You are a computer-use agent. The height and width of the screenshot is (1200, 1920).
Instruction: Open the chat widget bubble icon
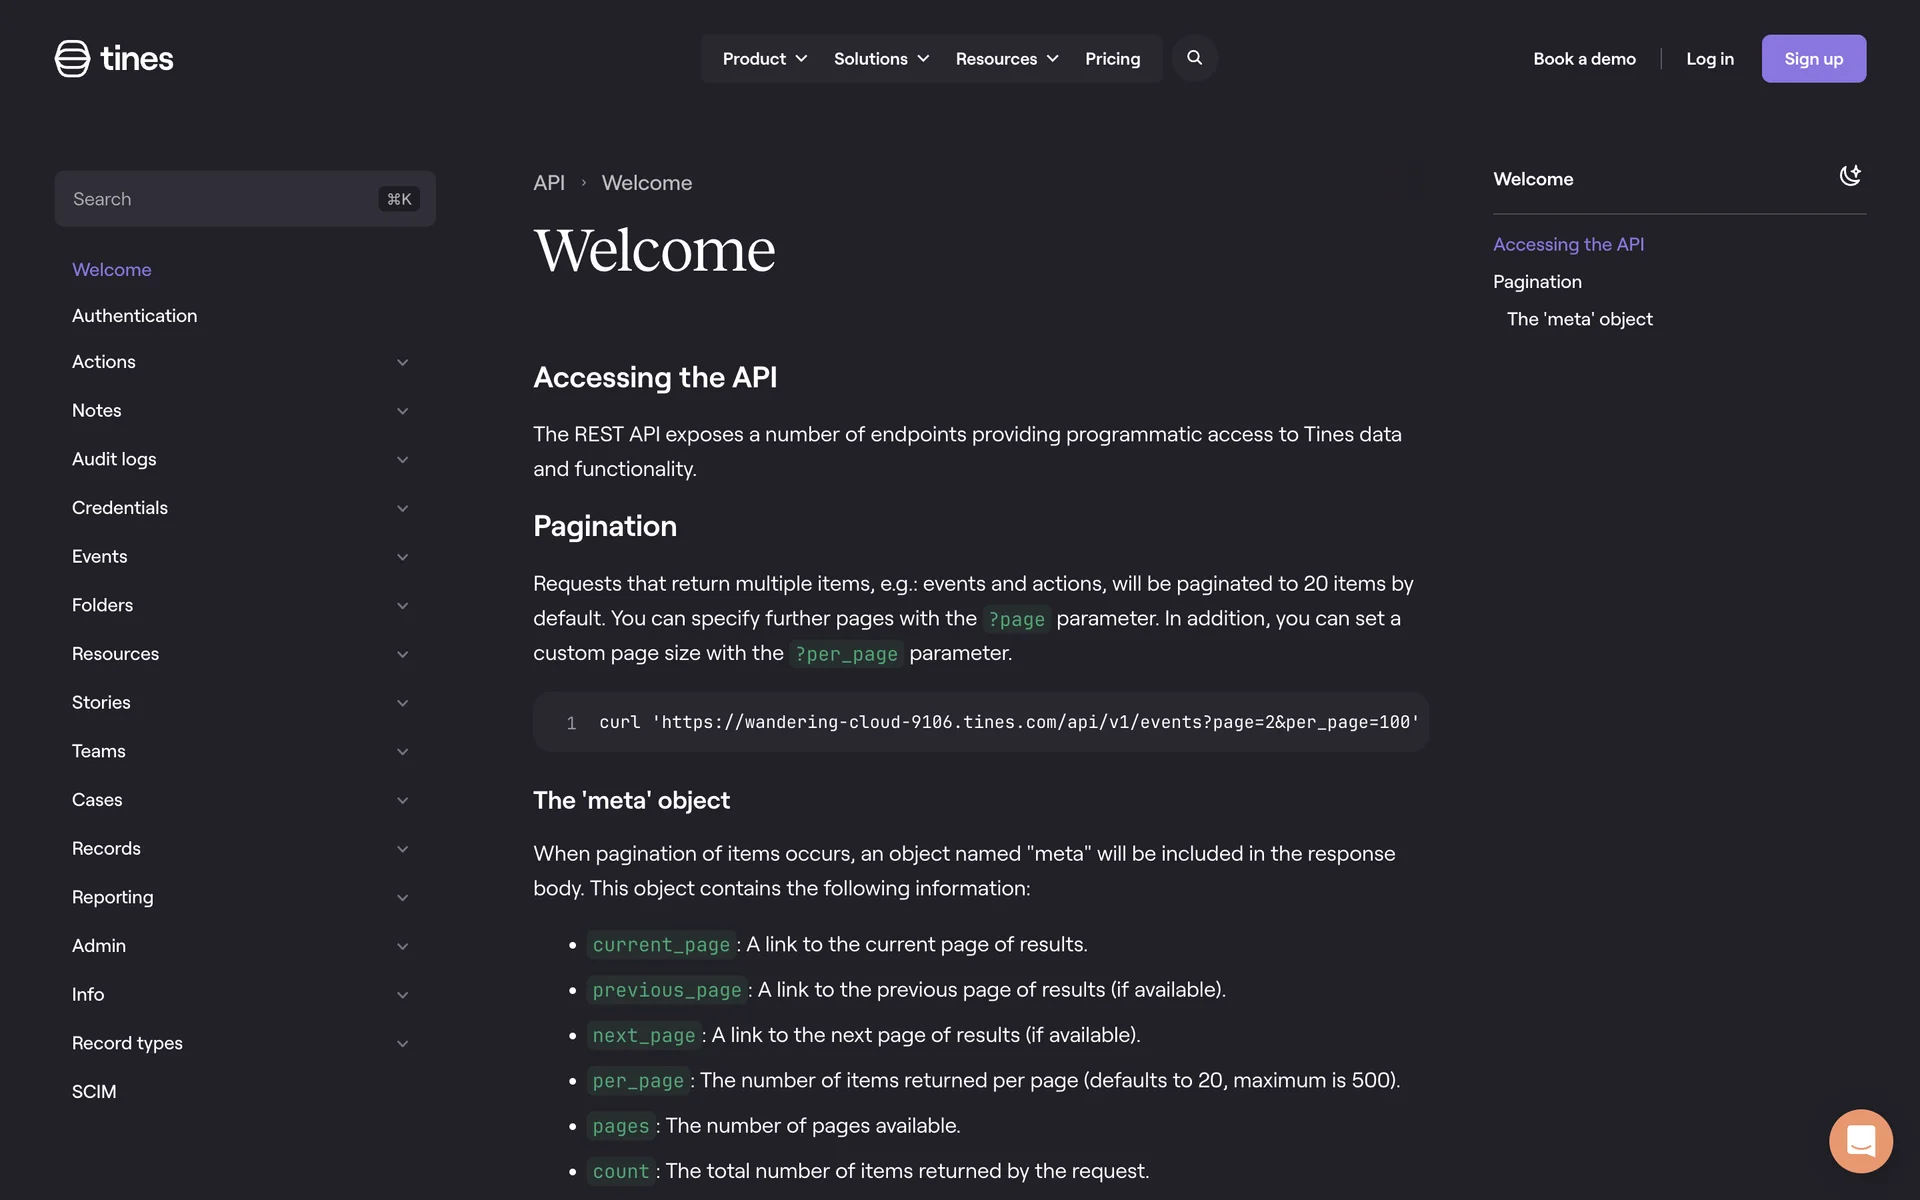(x=1860, y=1140)
